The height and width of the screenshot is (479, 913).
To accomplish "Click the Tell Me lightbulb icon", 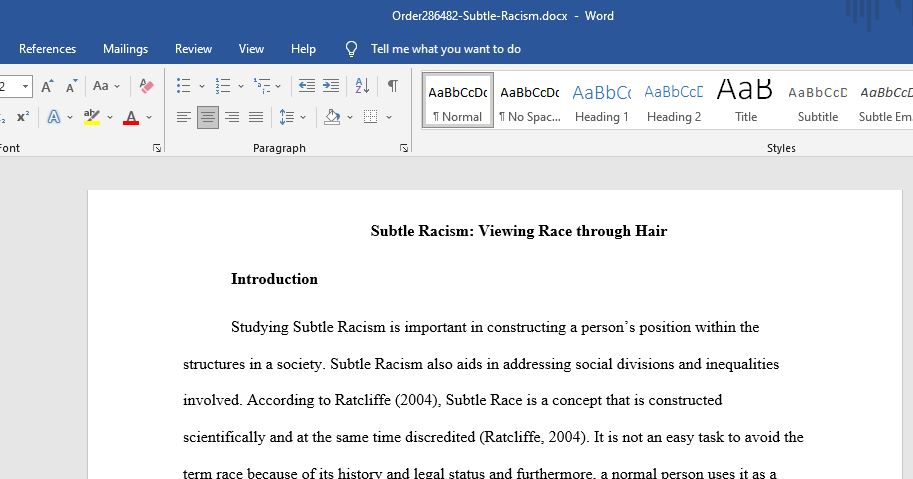I will pos(351,49).
